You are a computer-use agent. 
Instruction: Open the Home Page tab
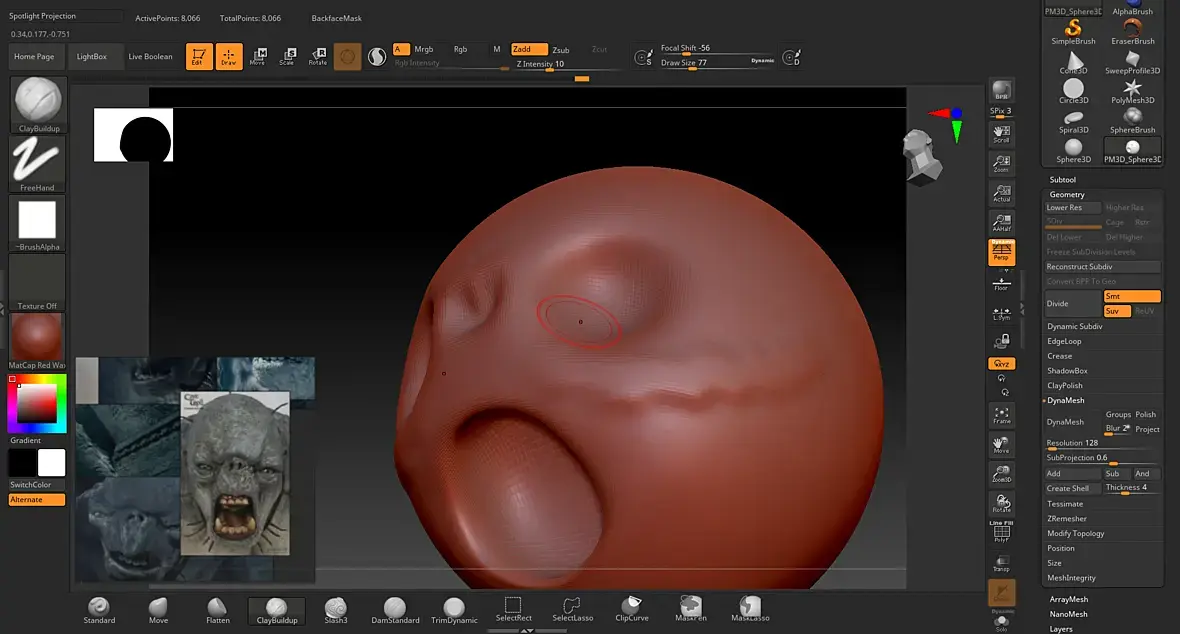click(34, 56)
